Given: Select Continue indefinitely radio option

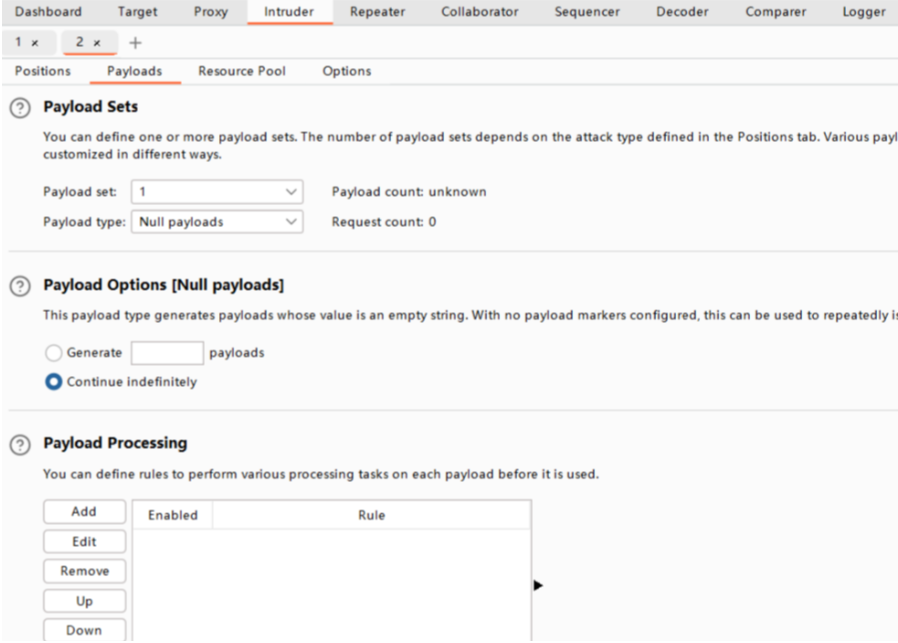Looking at the screenshot, I should click(54, 382).
